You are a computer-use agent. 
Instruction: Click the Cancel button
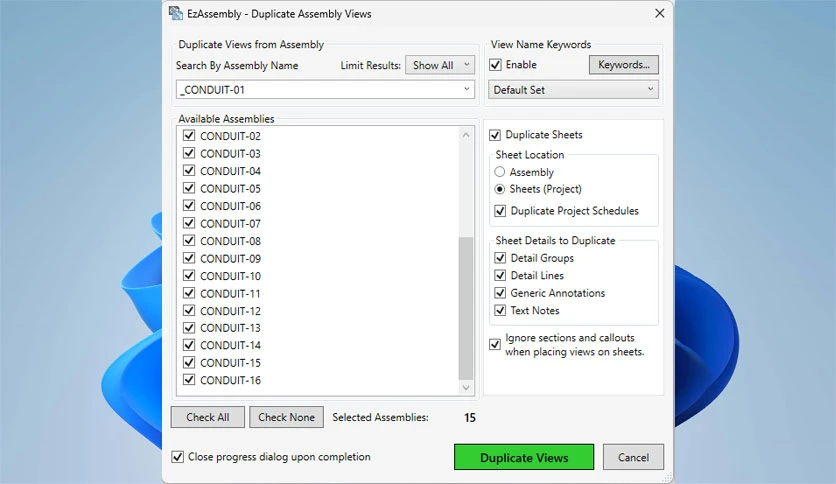pos(633,457)
